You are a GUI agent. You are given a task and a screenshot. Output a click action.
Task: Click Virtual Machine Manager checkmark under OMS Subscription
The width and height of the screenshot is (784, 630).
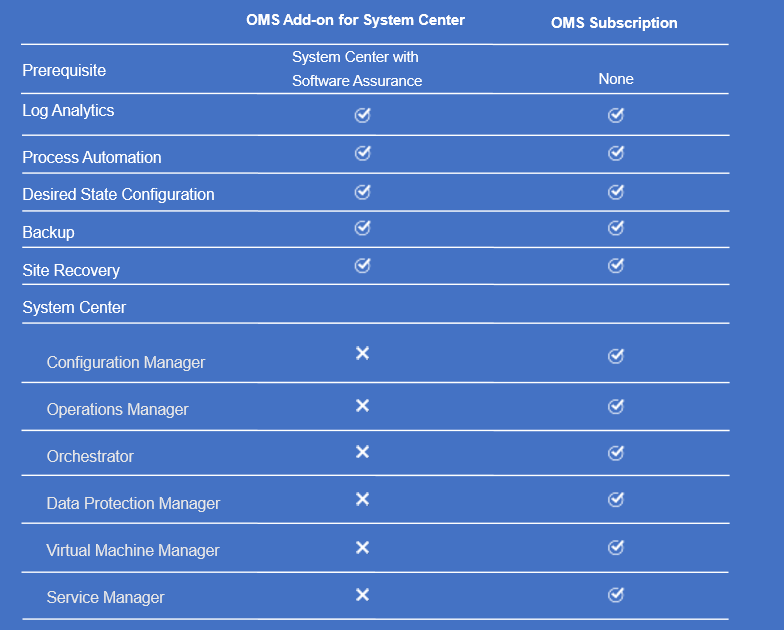click(616, 548)
